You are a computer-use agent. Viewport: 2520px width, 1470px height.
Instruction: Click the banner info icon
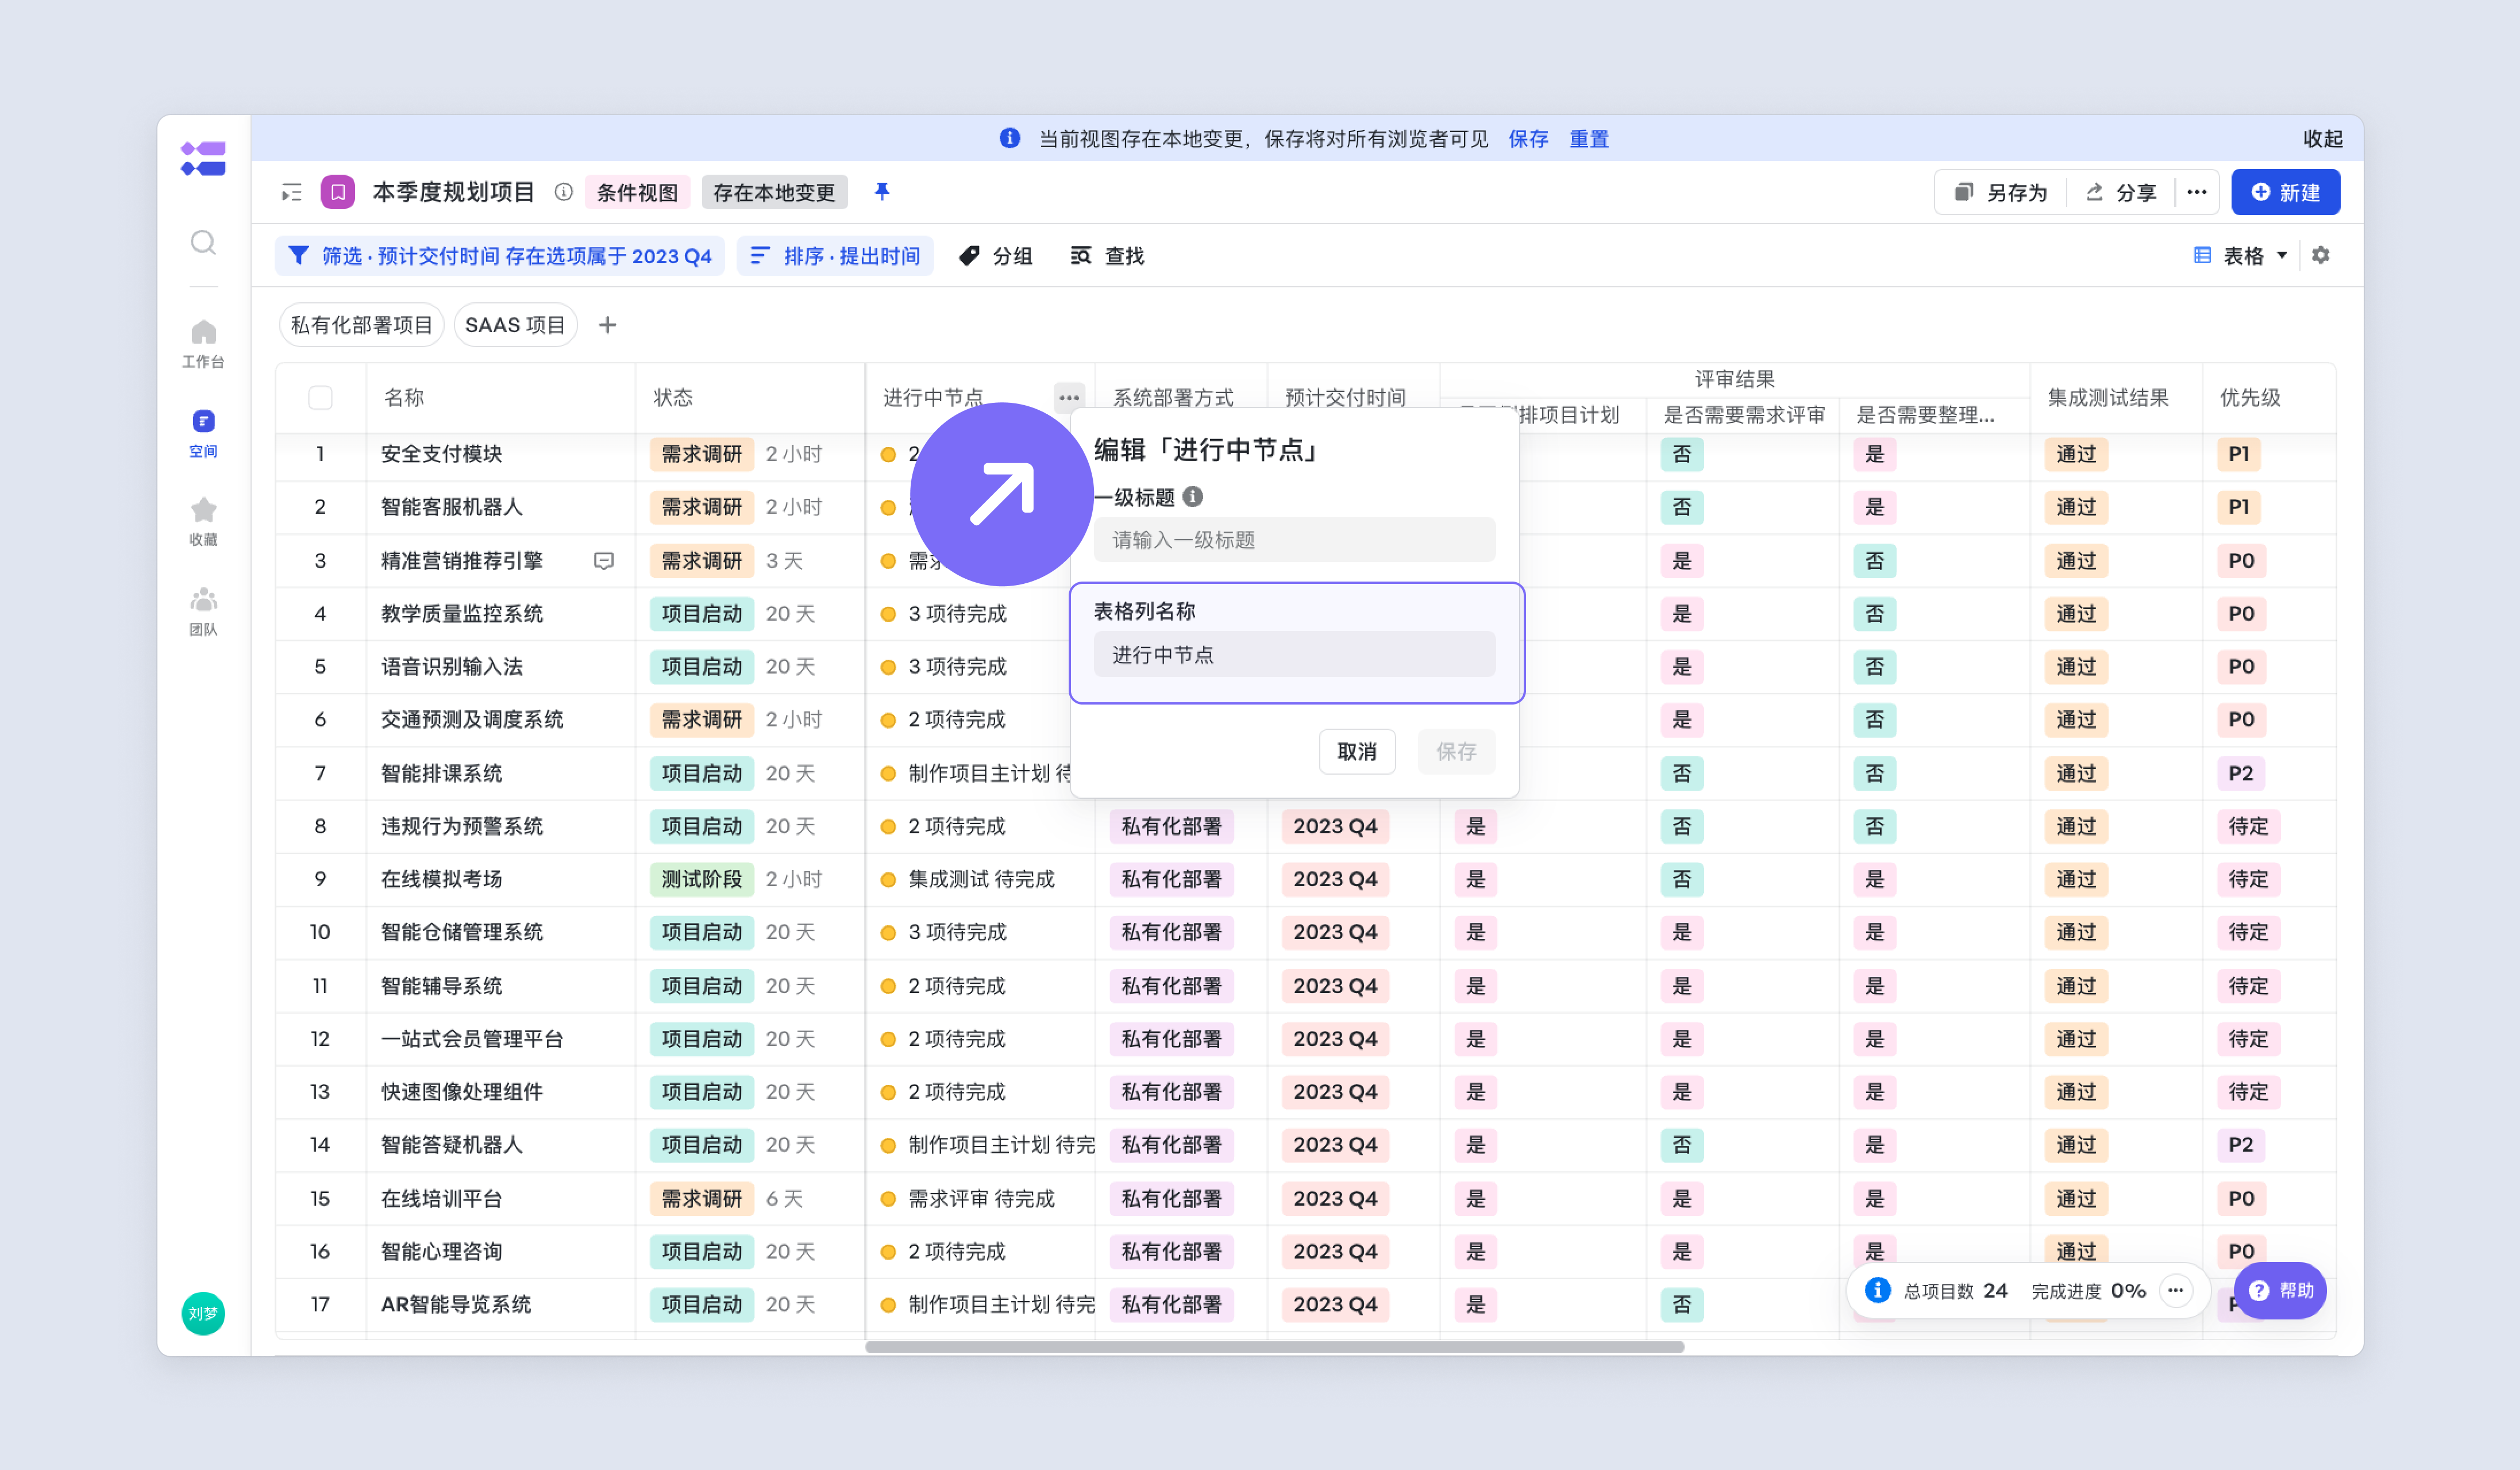point(1010,138)
